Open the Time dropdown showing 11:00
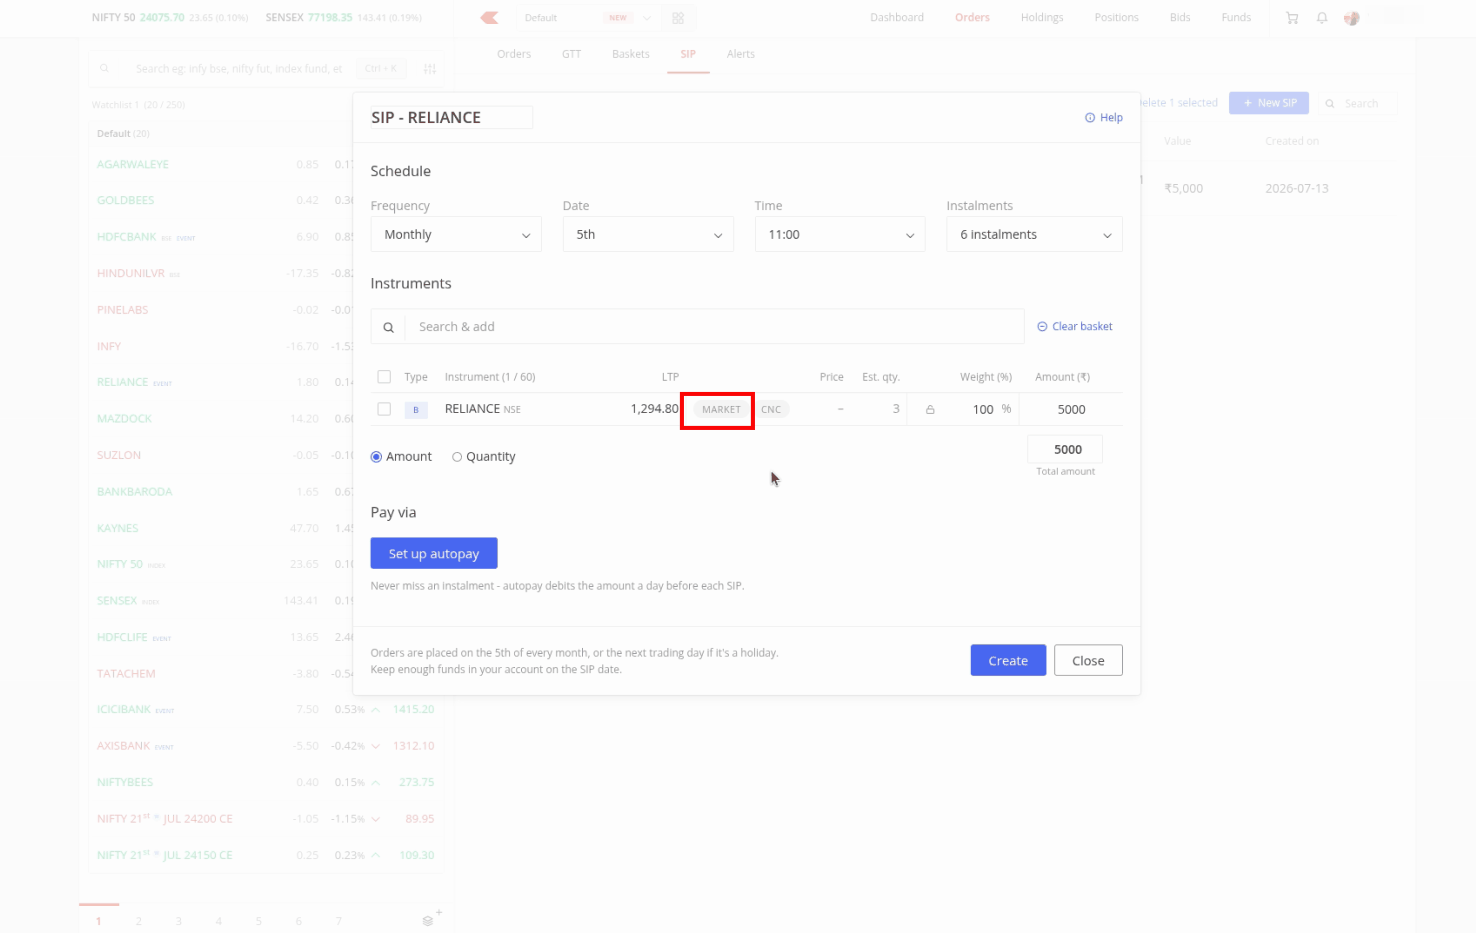 click(x=840, y=235)
